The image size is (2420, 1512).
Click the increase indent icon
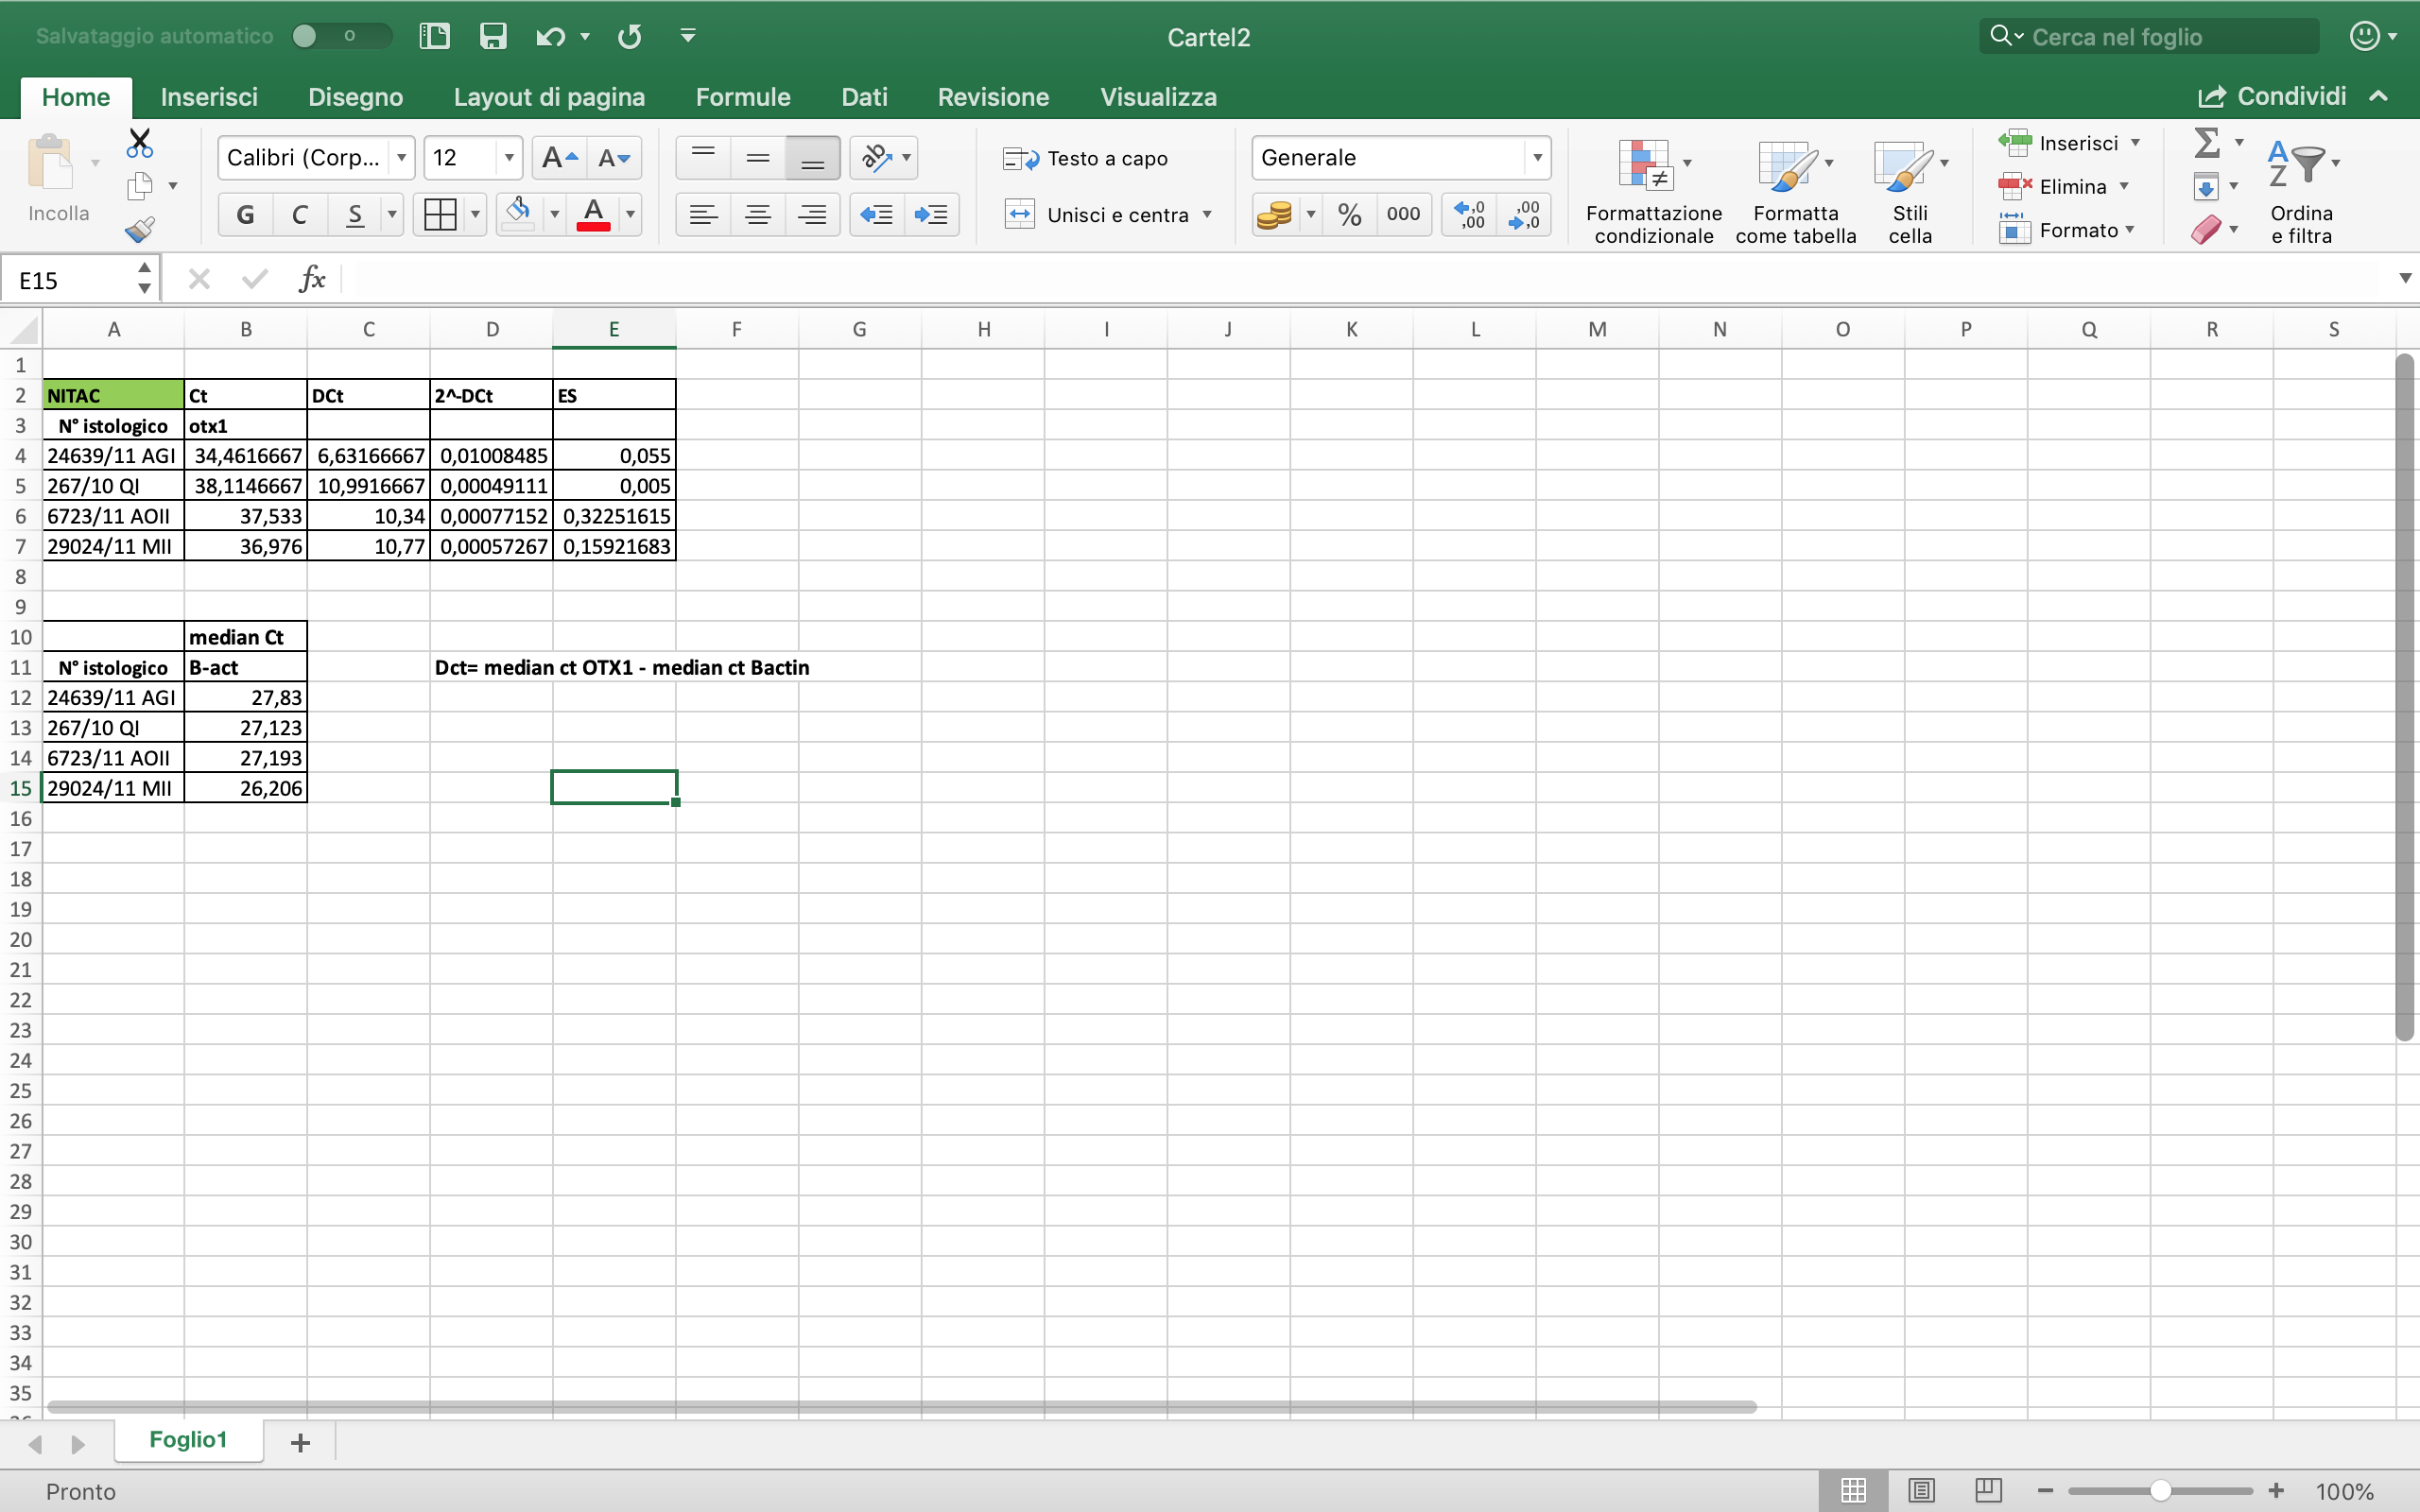[x=931, y=214]
